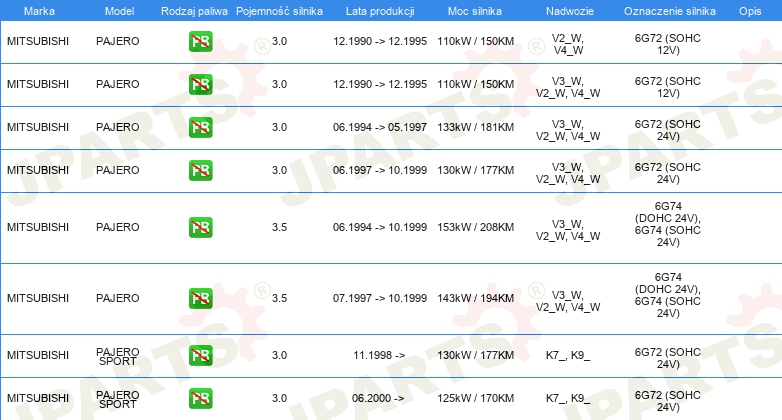Select 6G74 engine code in 153kW row

668,224
